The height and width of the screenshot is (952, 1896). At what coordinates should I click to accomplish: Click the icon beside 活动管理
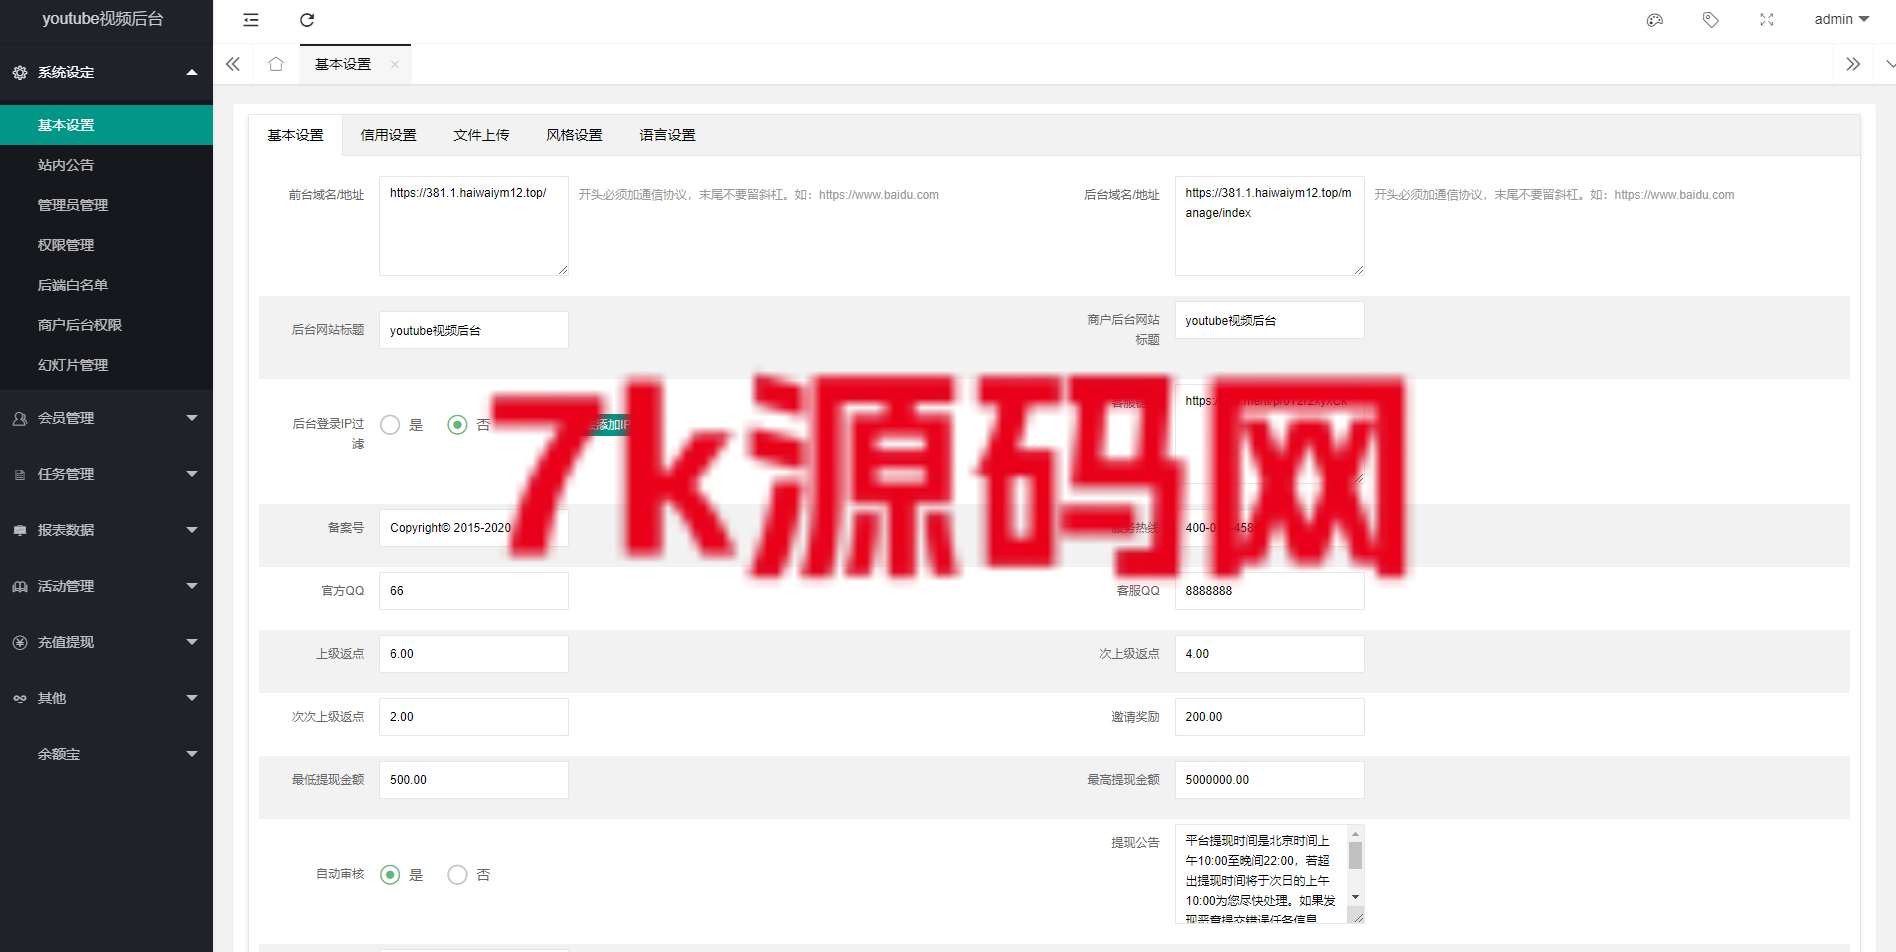pyautogui.click(x=20, y=586)
